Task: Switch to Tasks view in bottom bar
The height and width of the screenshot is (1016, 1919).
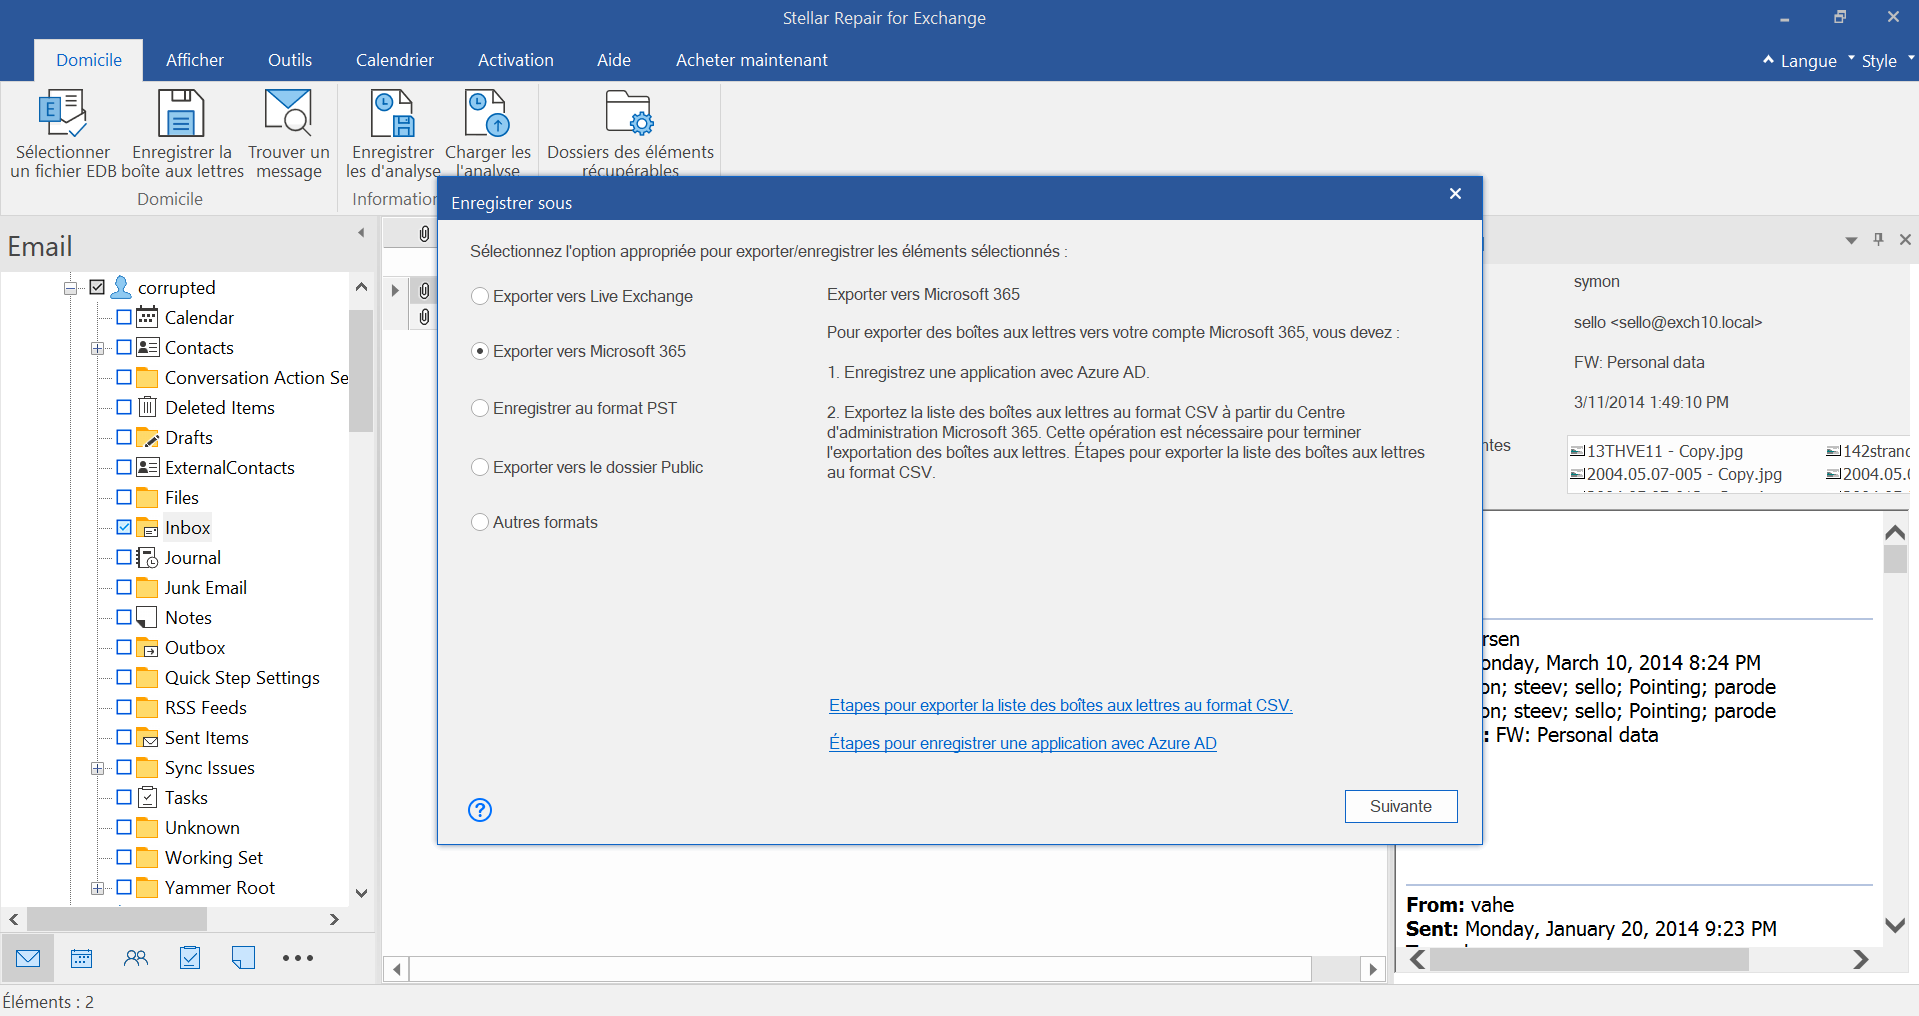Action: pyautogui.click(x=190, y=958)
